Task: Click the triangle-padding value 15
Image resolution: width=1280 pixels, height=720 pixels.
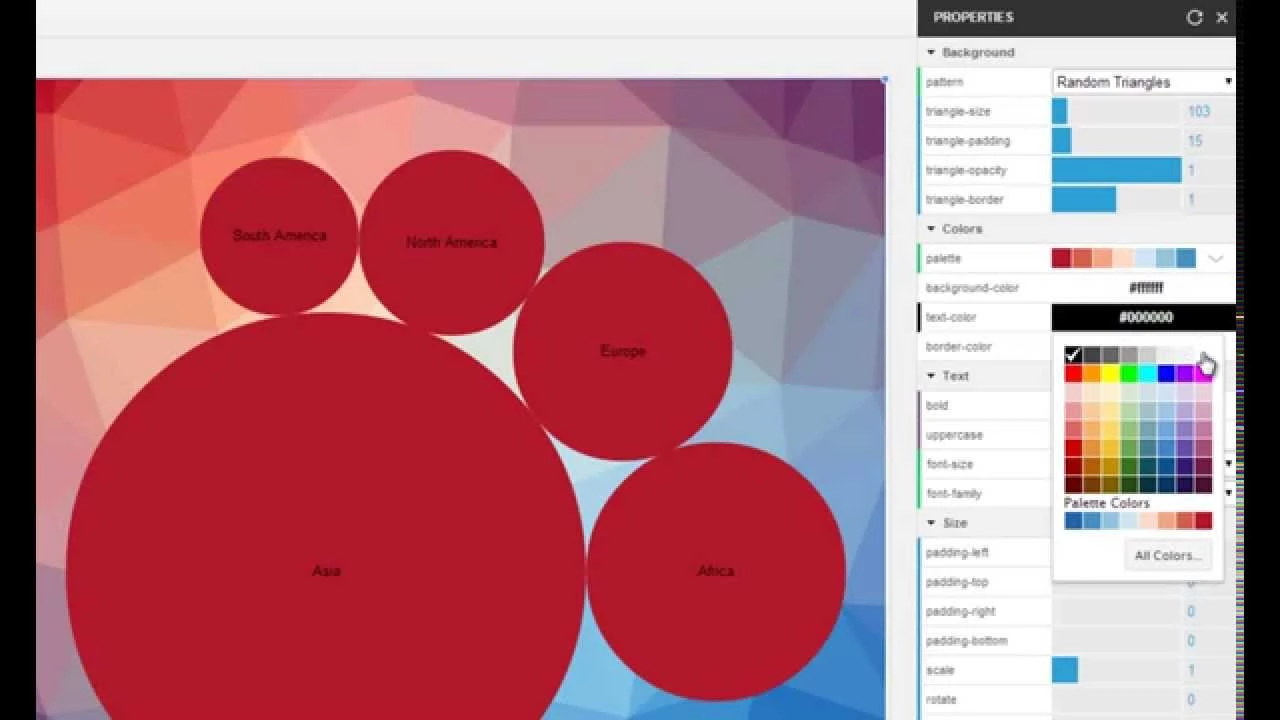Action: tap(1195, 141)
